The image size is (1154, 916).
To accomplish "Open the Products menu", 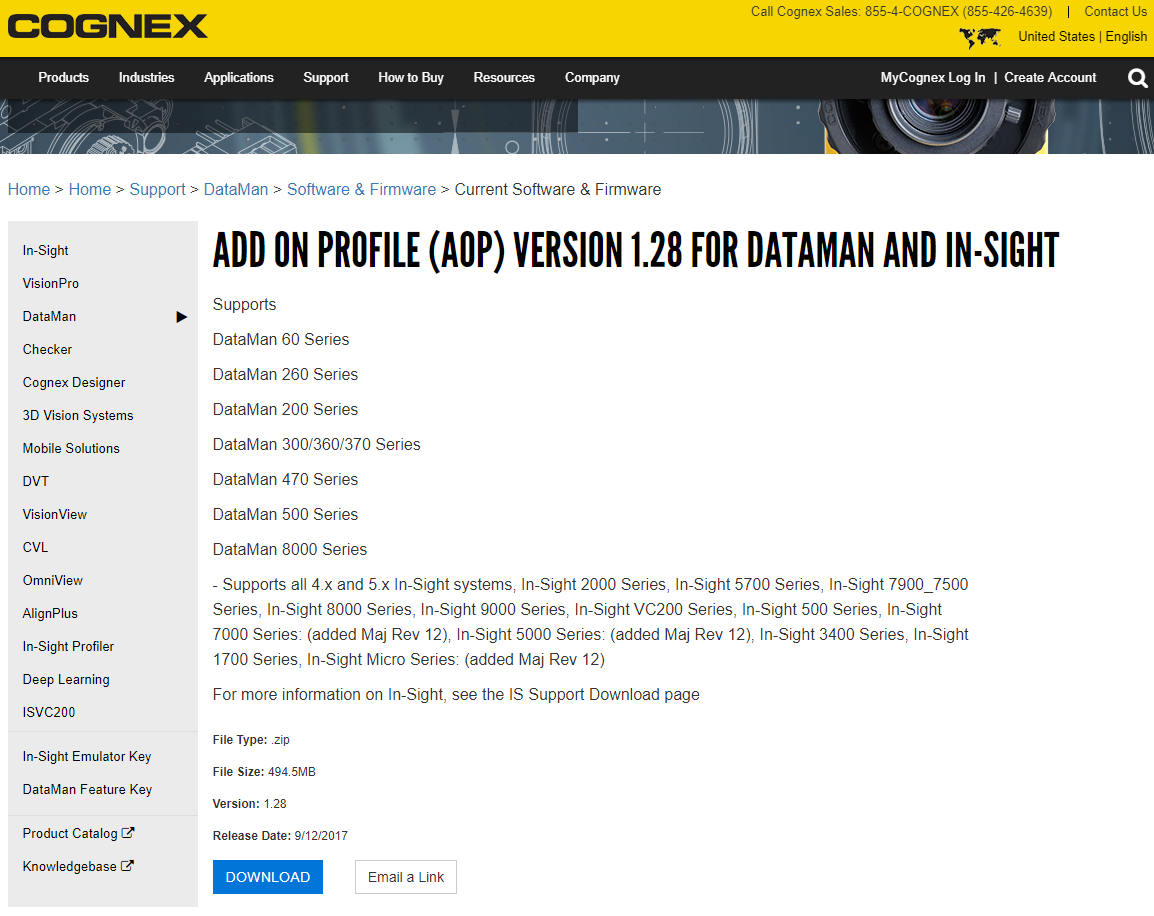I will [x=63, y=77].
